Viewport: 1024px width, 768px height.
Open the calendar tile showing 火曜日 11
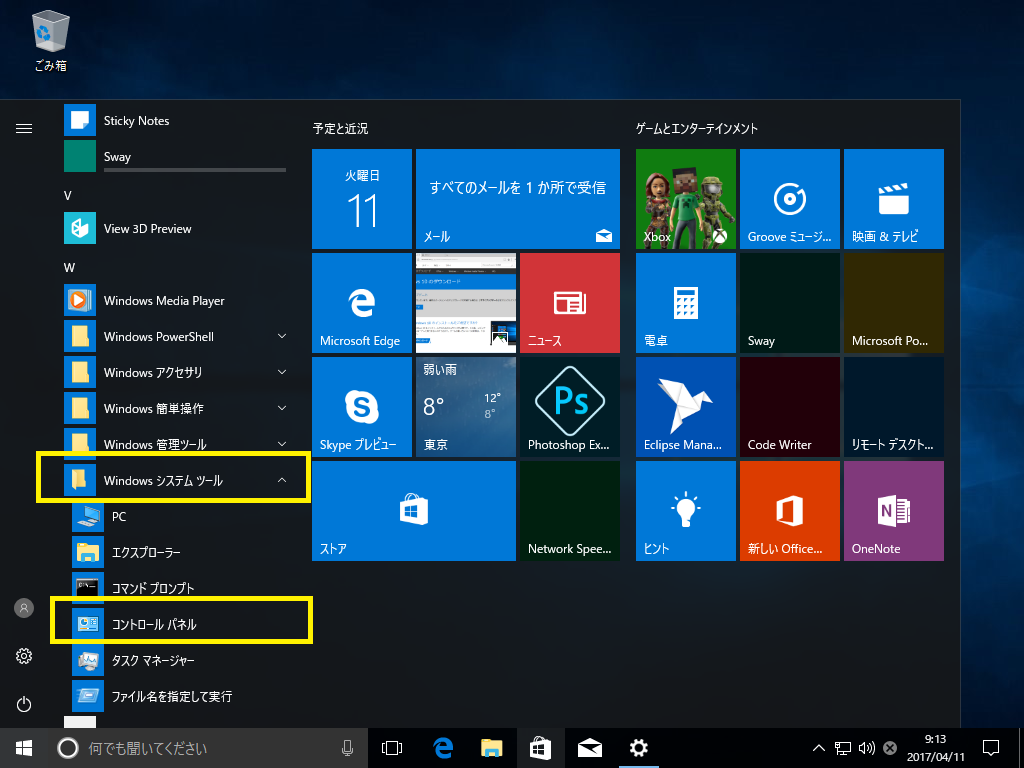(x=362, y=199)
